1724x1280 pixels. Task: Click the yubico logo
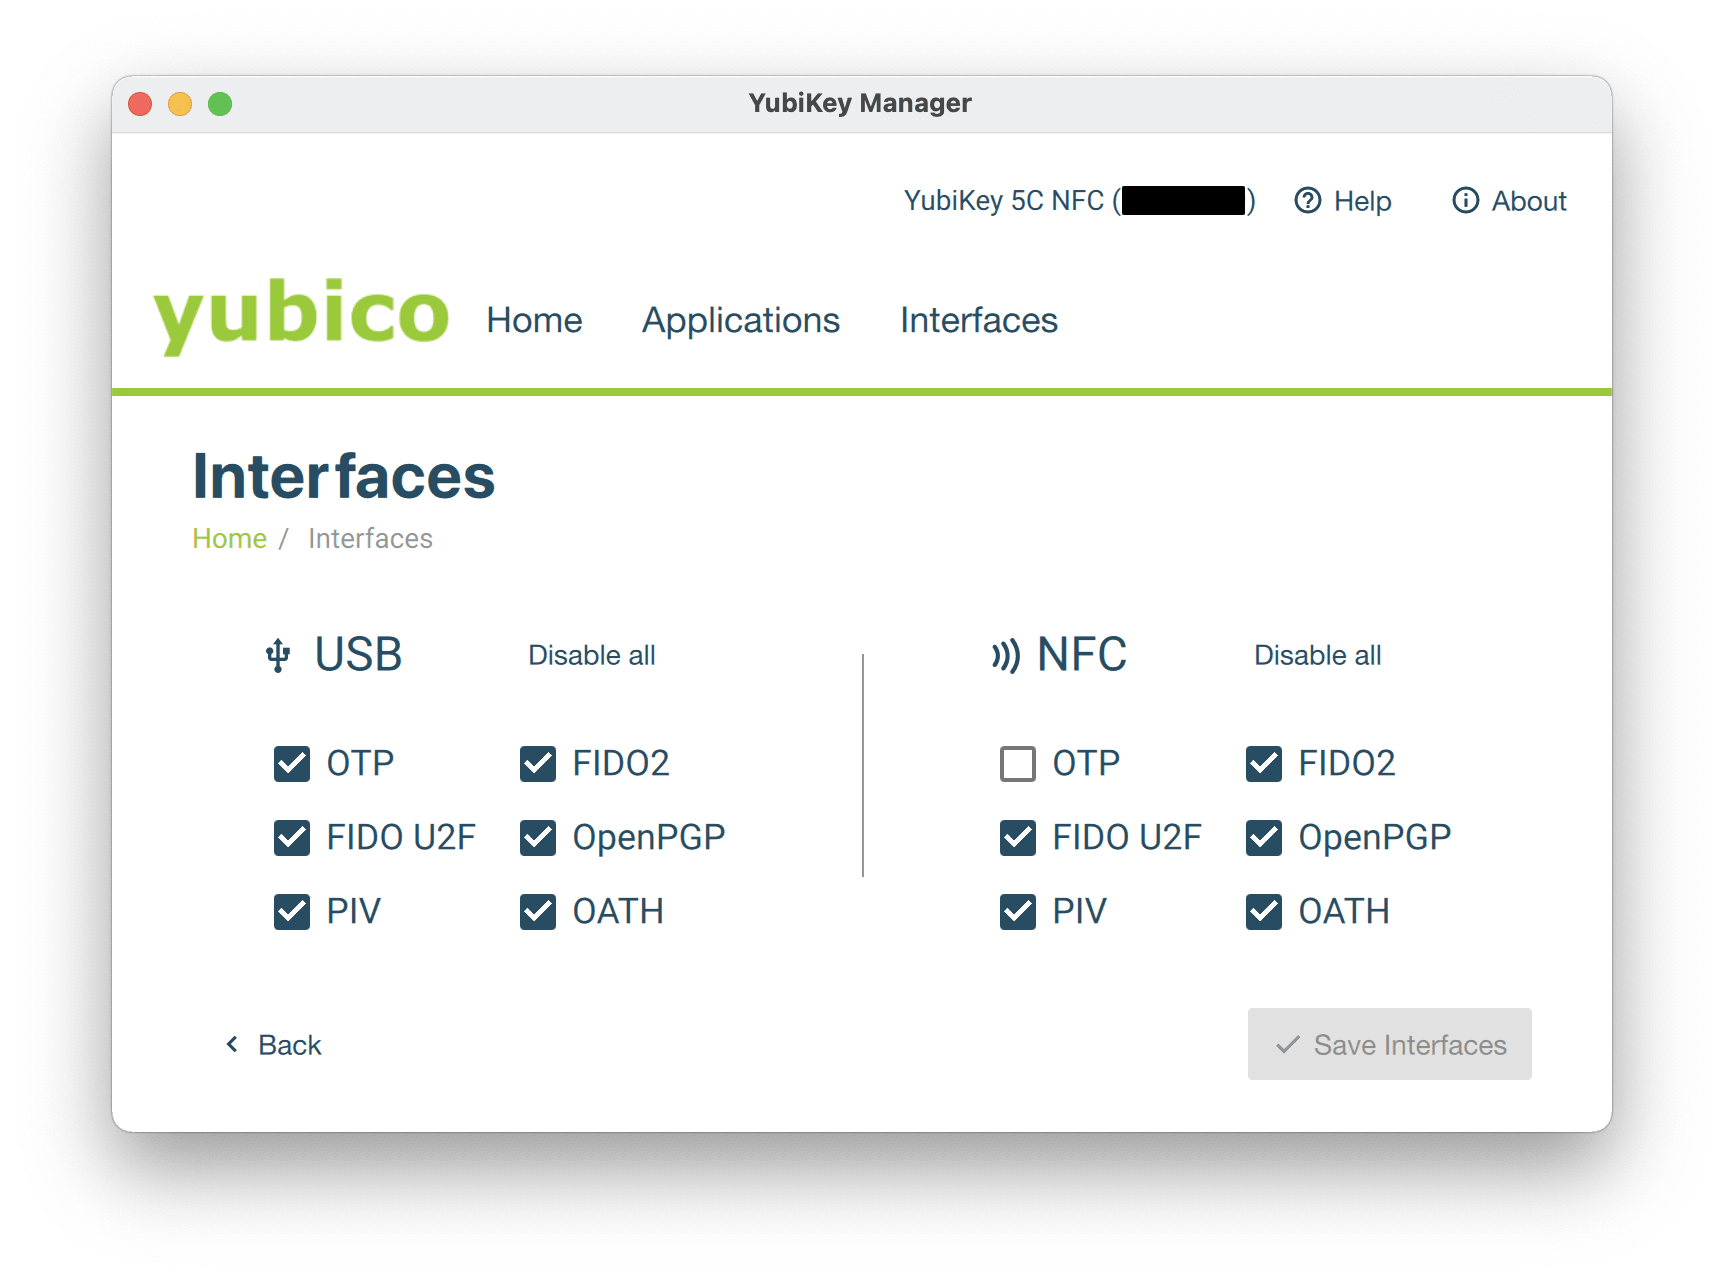tap(301, 316)
